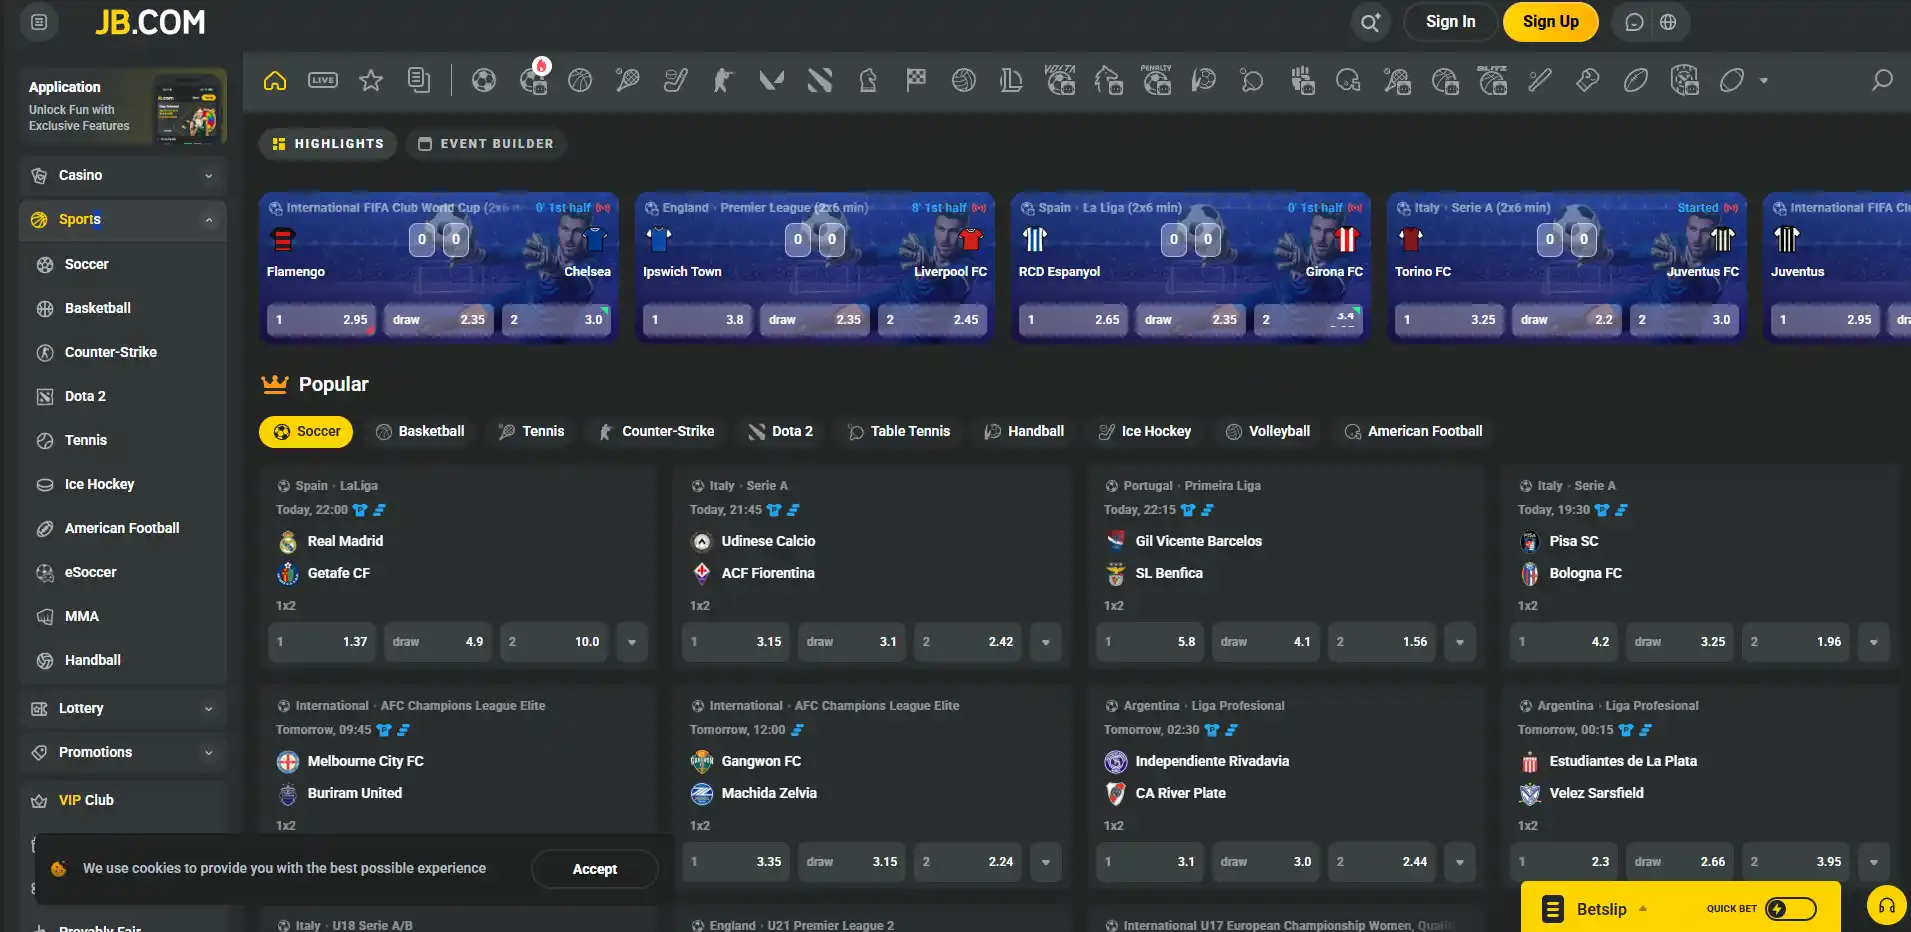Expand more markets for Gil Vicente vs Benfica
Screen dimensions: 1911x932
pyautogui.click(x=1460, y=642)
